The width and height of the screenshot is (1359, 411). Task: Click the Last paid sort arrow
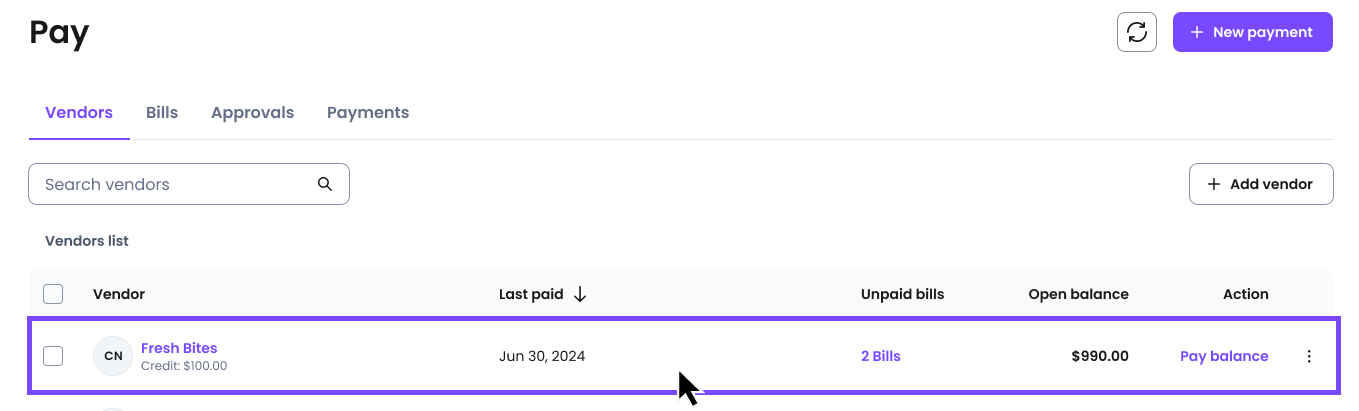(x=580, y=294)
